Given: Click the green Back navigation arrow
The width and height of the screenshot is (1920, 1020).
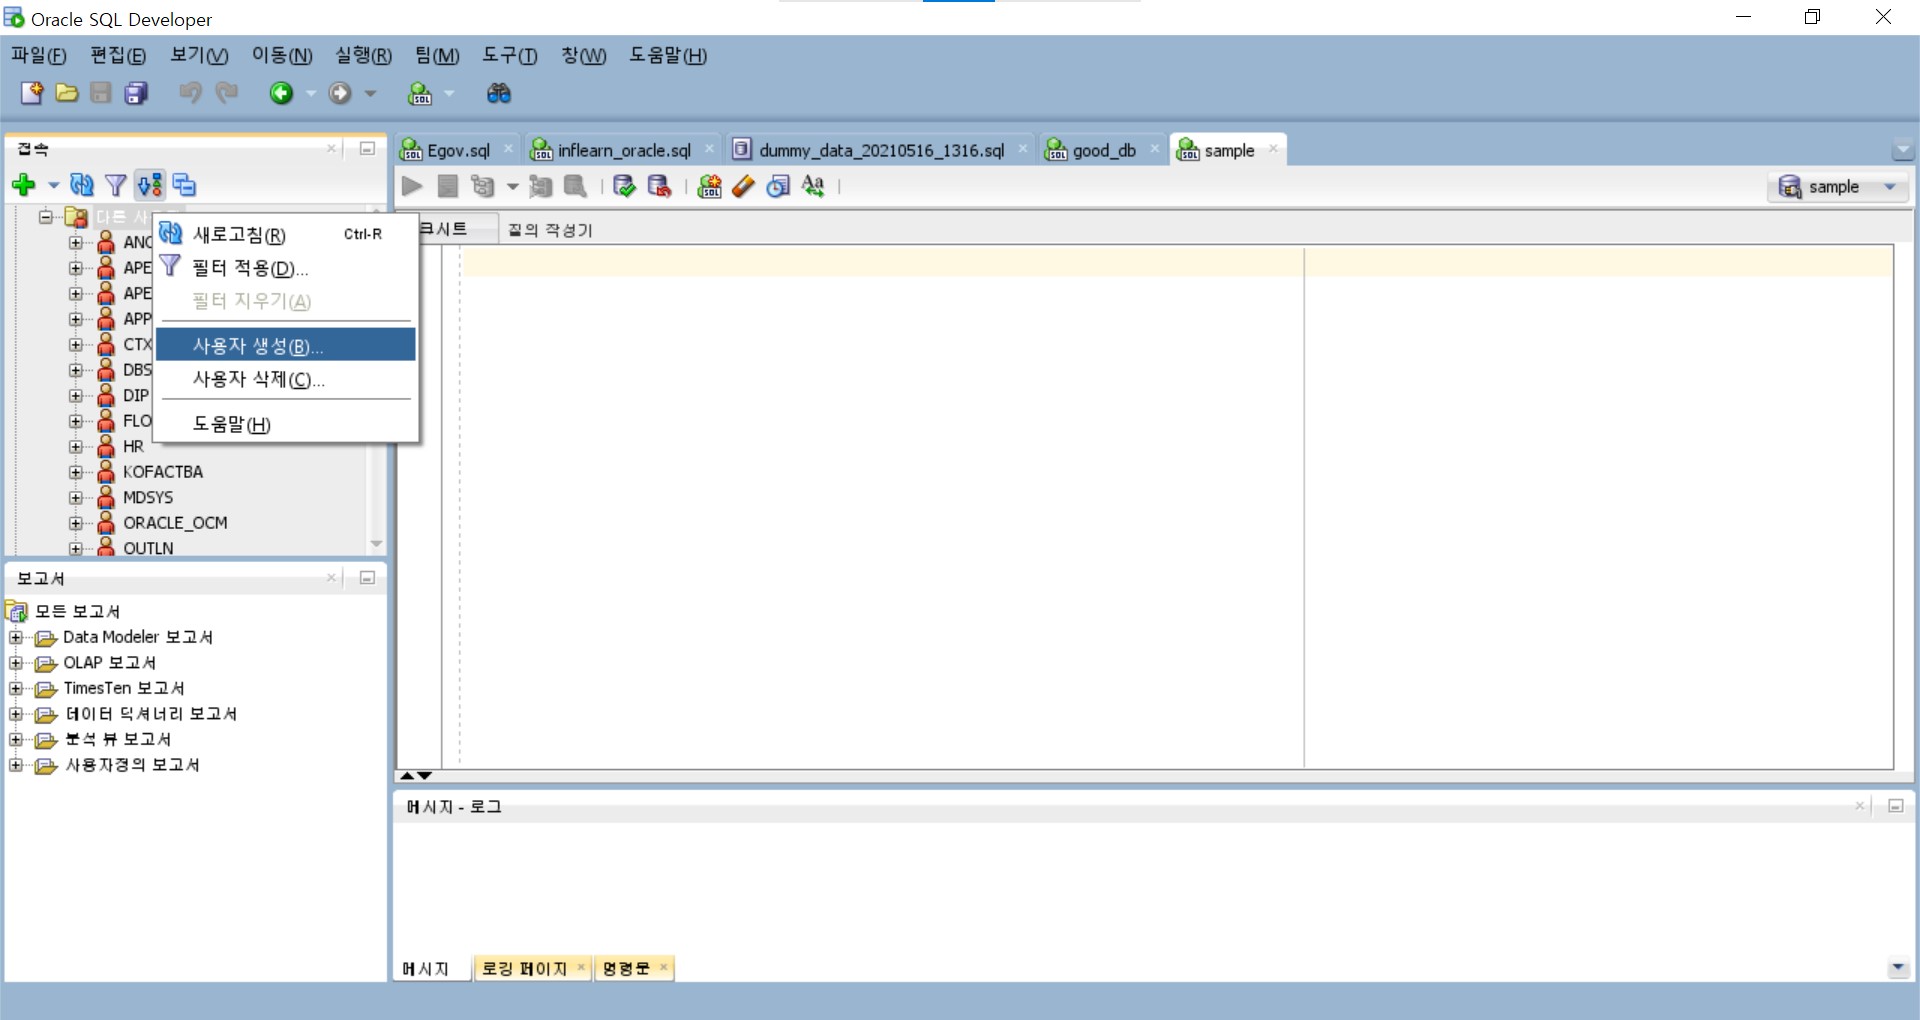Looking at the screenshot, I should [282, 93].
